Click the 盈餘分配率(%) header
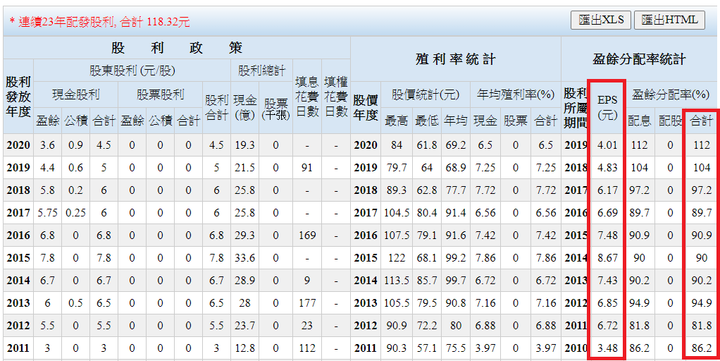 [670, 95]
